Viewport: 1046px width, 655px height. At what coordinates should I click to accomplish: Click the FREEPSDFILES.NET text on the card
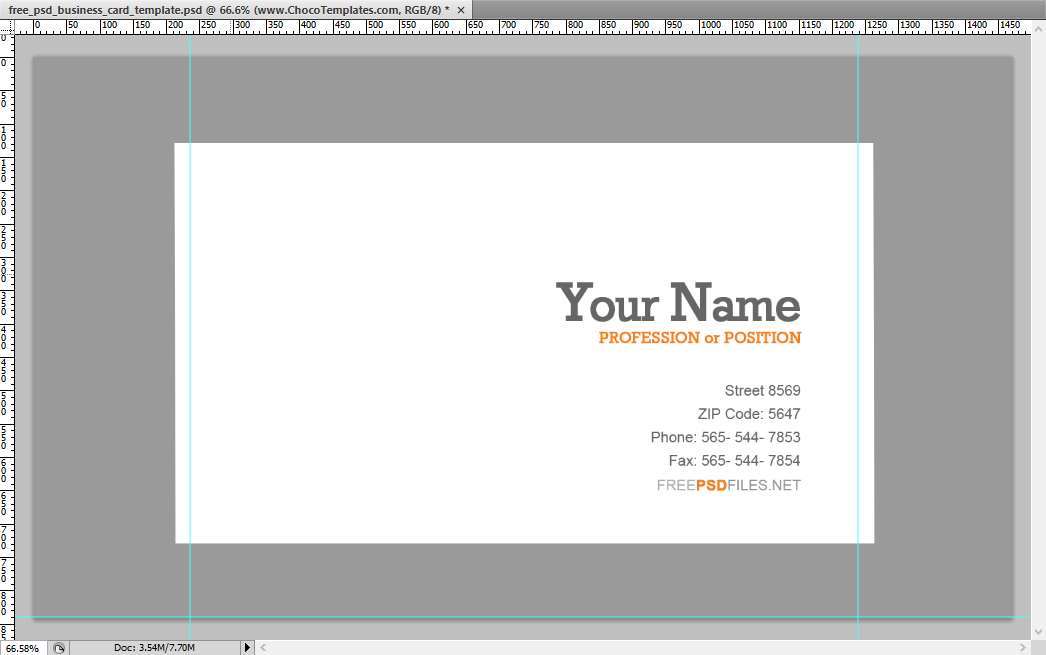coord(728,485)
